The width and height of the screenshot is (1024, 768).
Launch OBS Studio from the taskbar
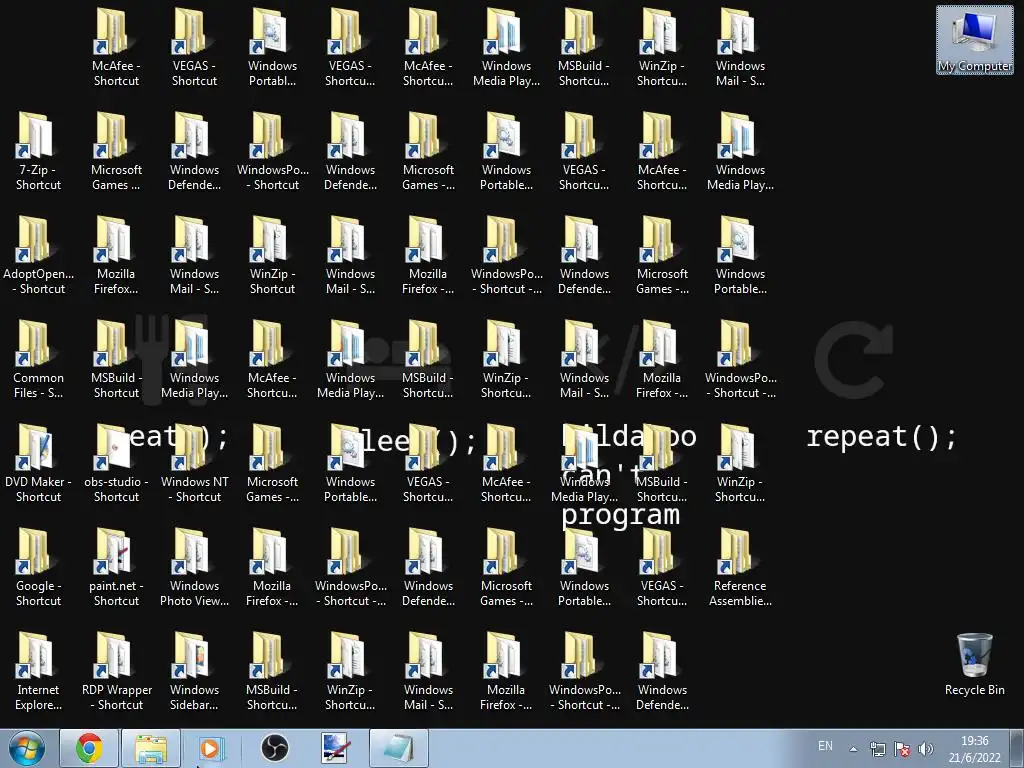tap(274, 748)
